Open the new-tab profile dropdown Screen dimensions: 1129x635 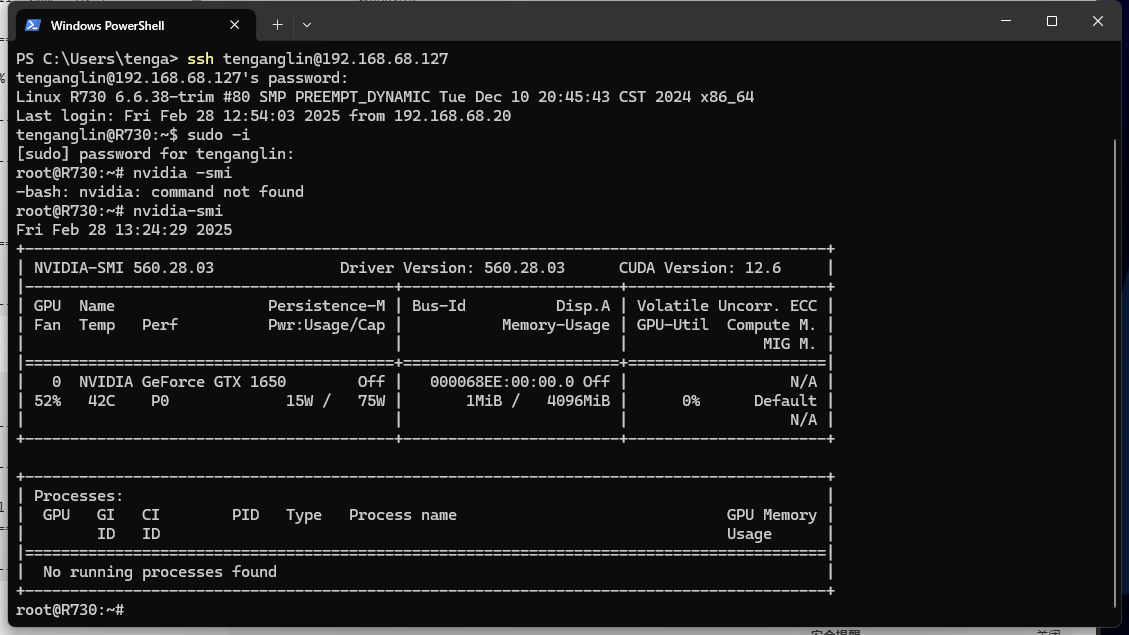(307, 25)
